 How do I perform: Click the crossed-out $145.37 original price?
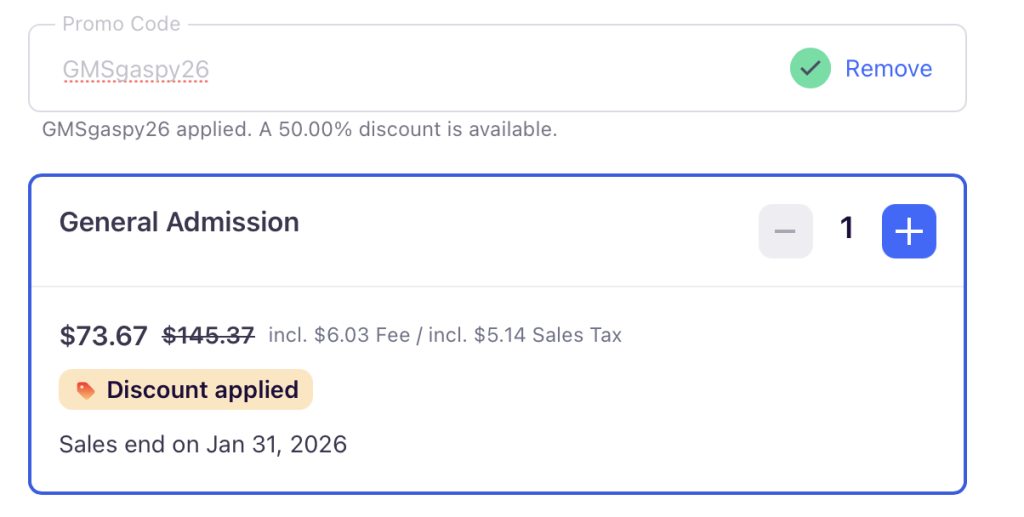(208, 336)
